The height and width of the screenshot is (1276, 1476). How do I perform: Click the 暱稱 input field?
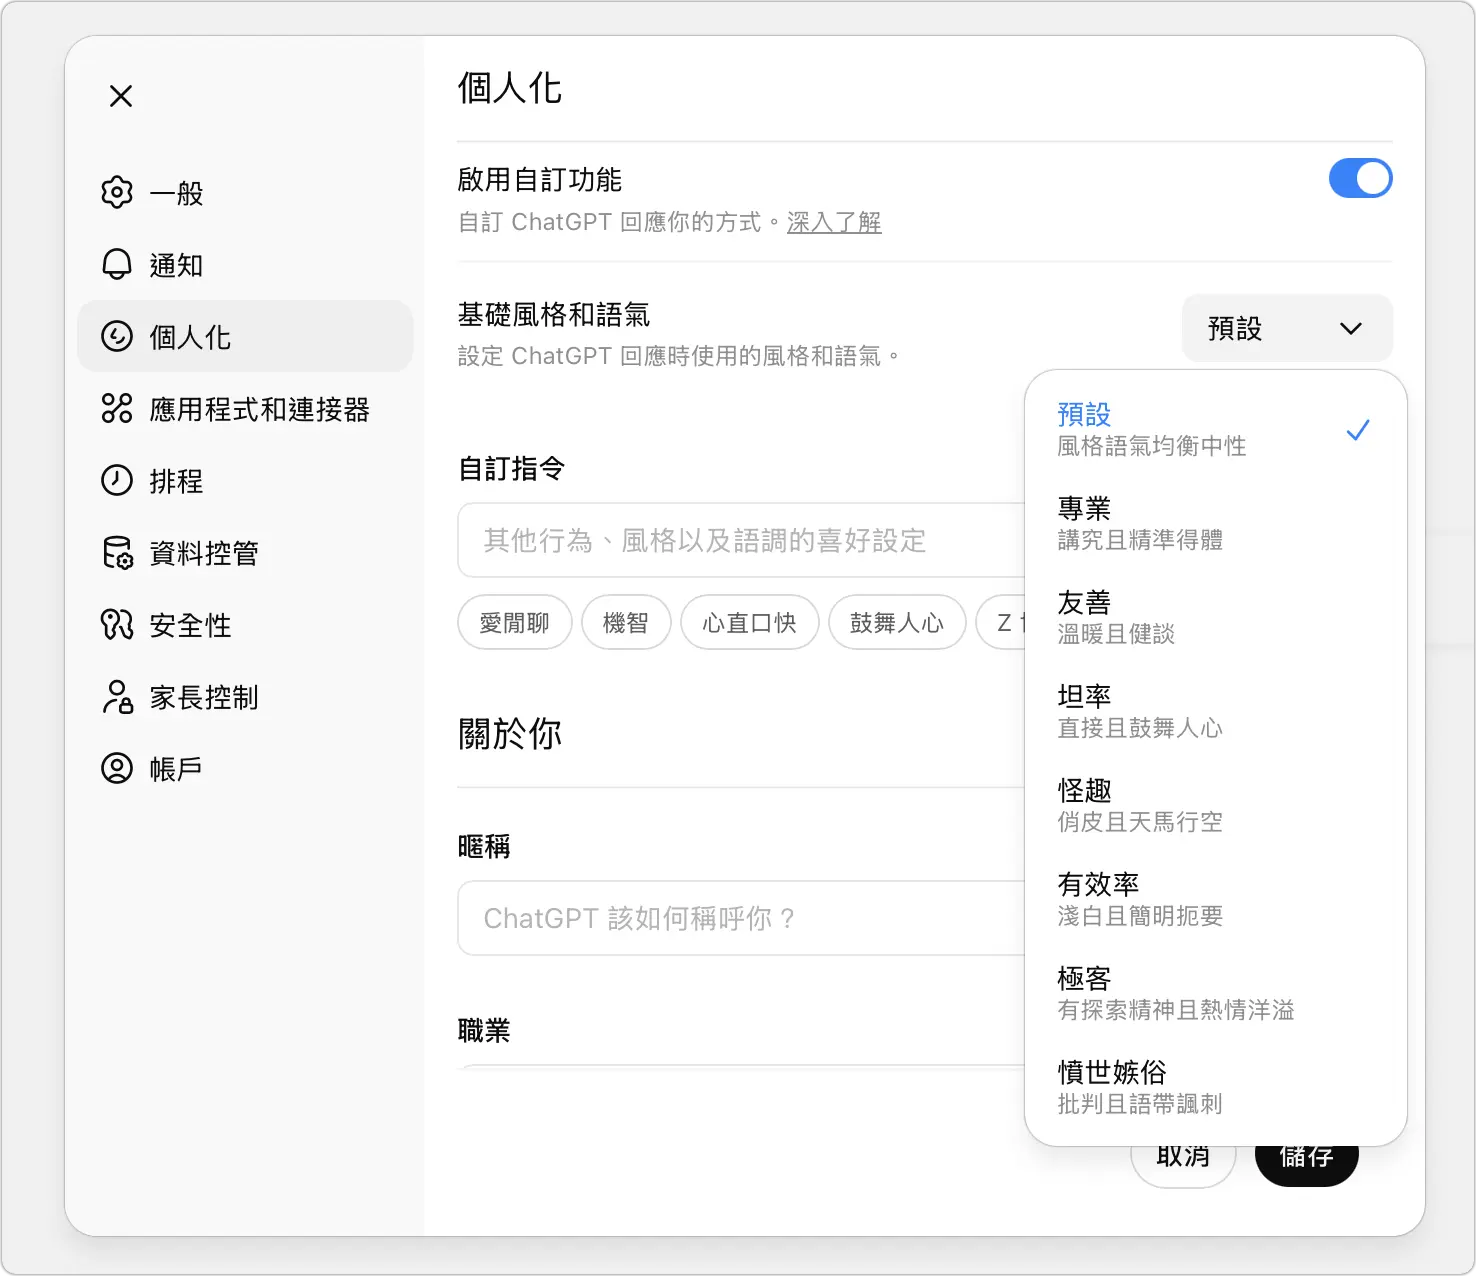[741, 918]
